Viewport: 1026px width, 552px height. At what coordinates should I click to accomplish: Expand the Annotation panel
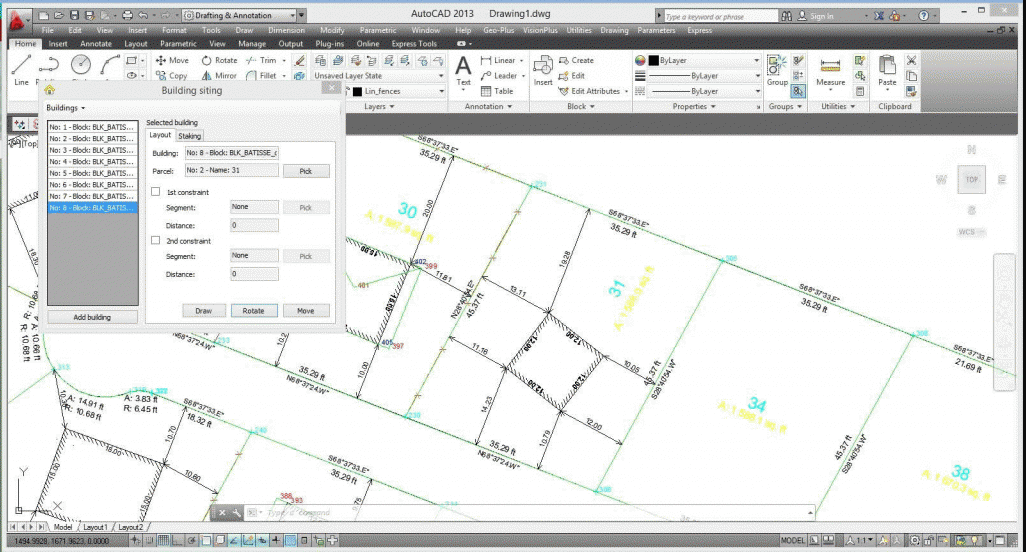[x=488, y=107]
